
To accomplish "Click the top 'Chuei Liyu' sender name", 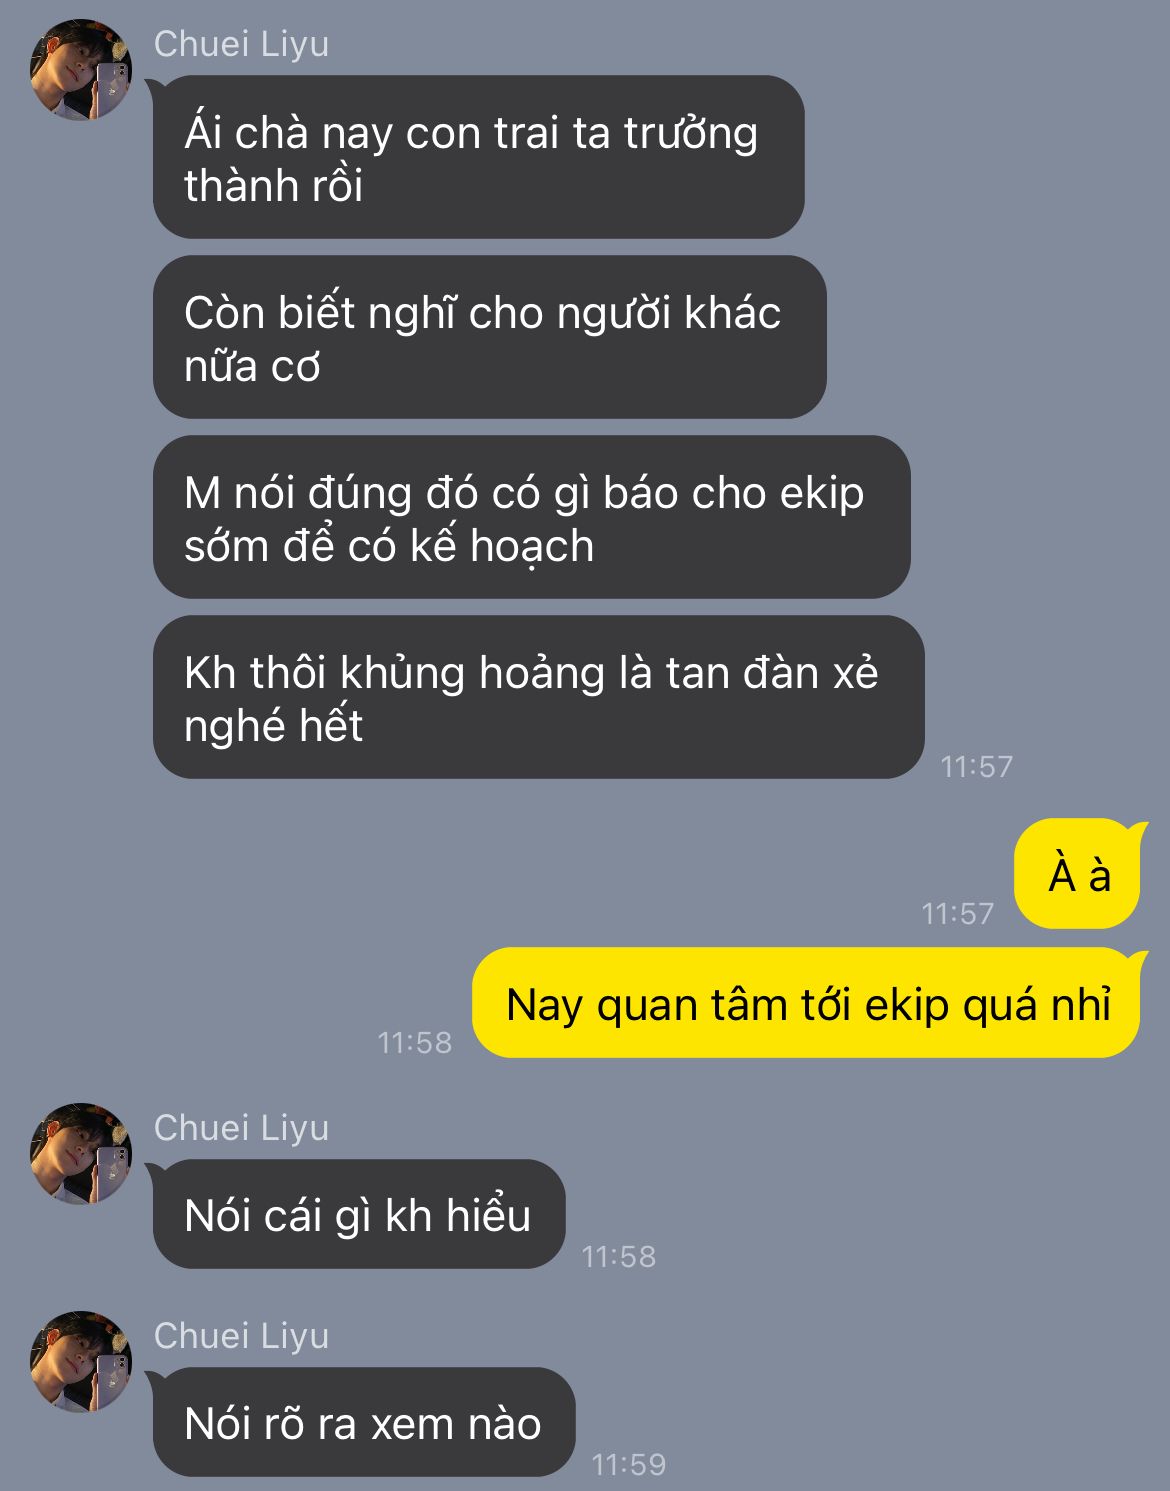I will tap(241, 44).
